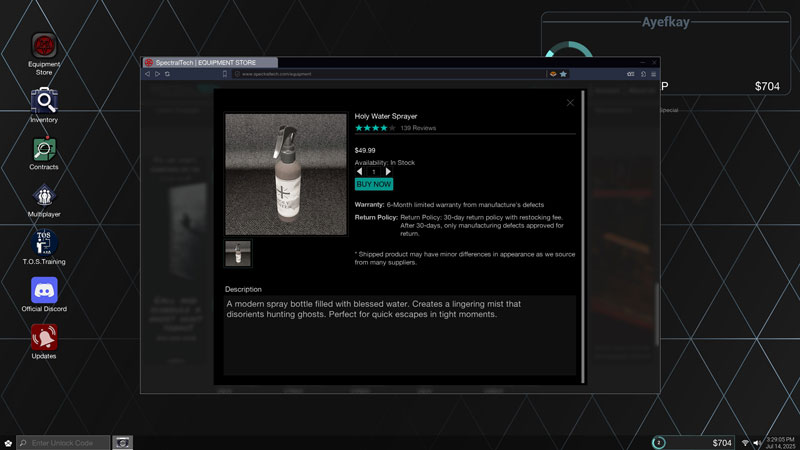The width and height of the screenshot is (800, 450).
Task: Open the Inventory desktop icon
Action: [44, 100]
